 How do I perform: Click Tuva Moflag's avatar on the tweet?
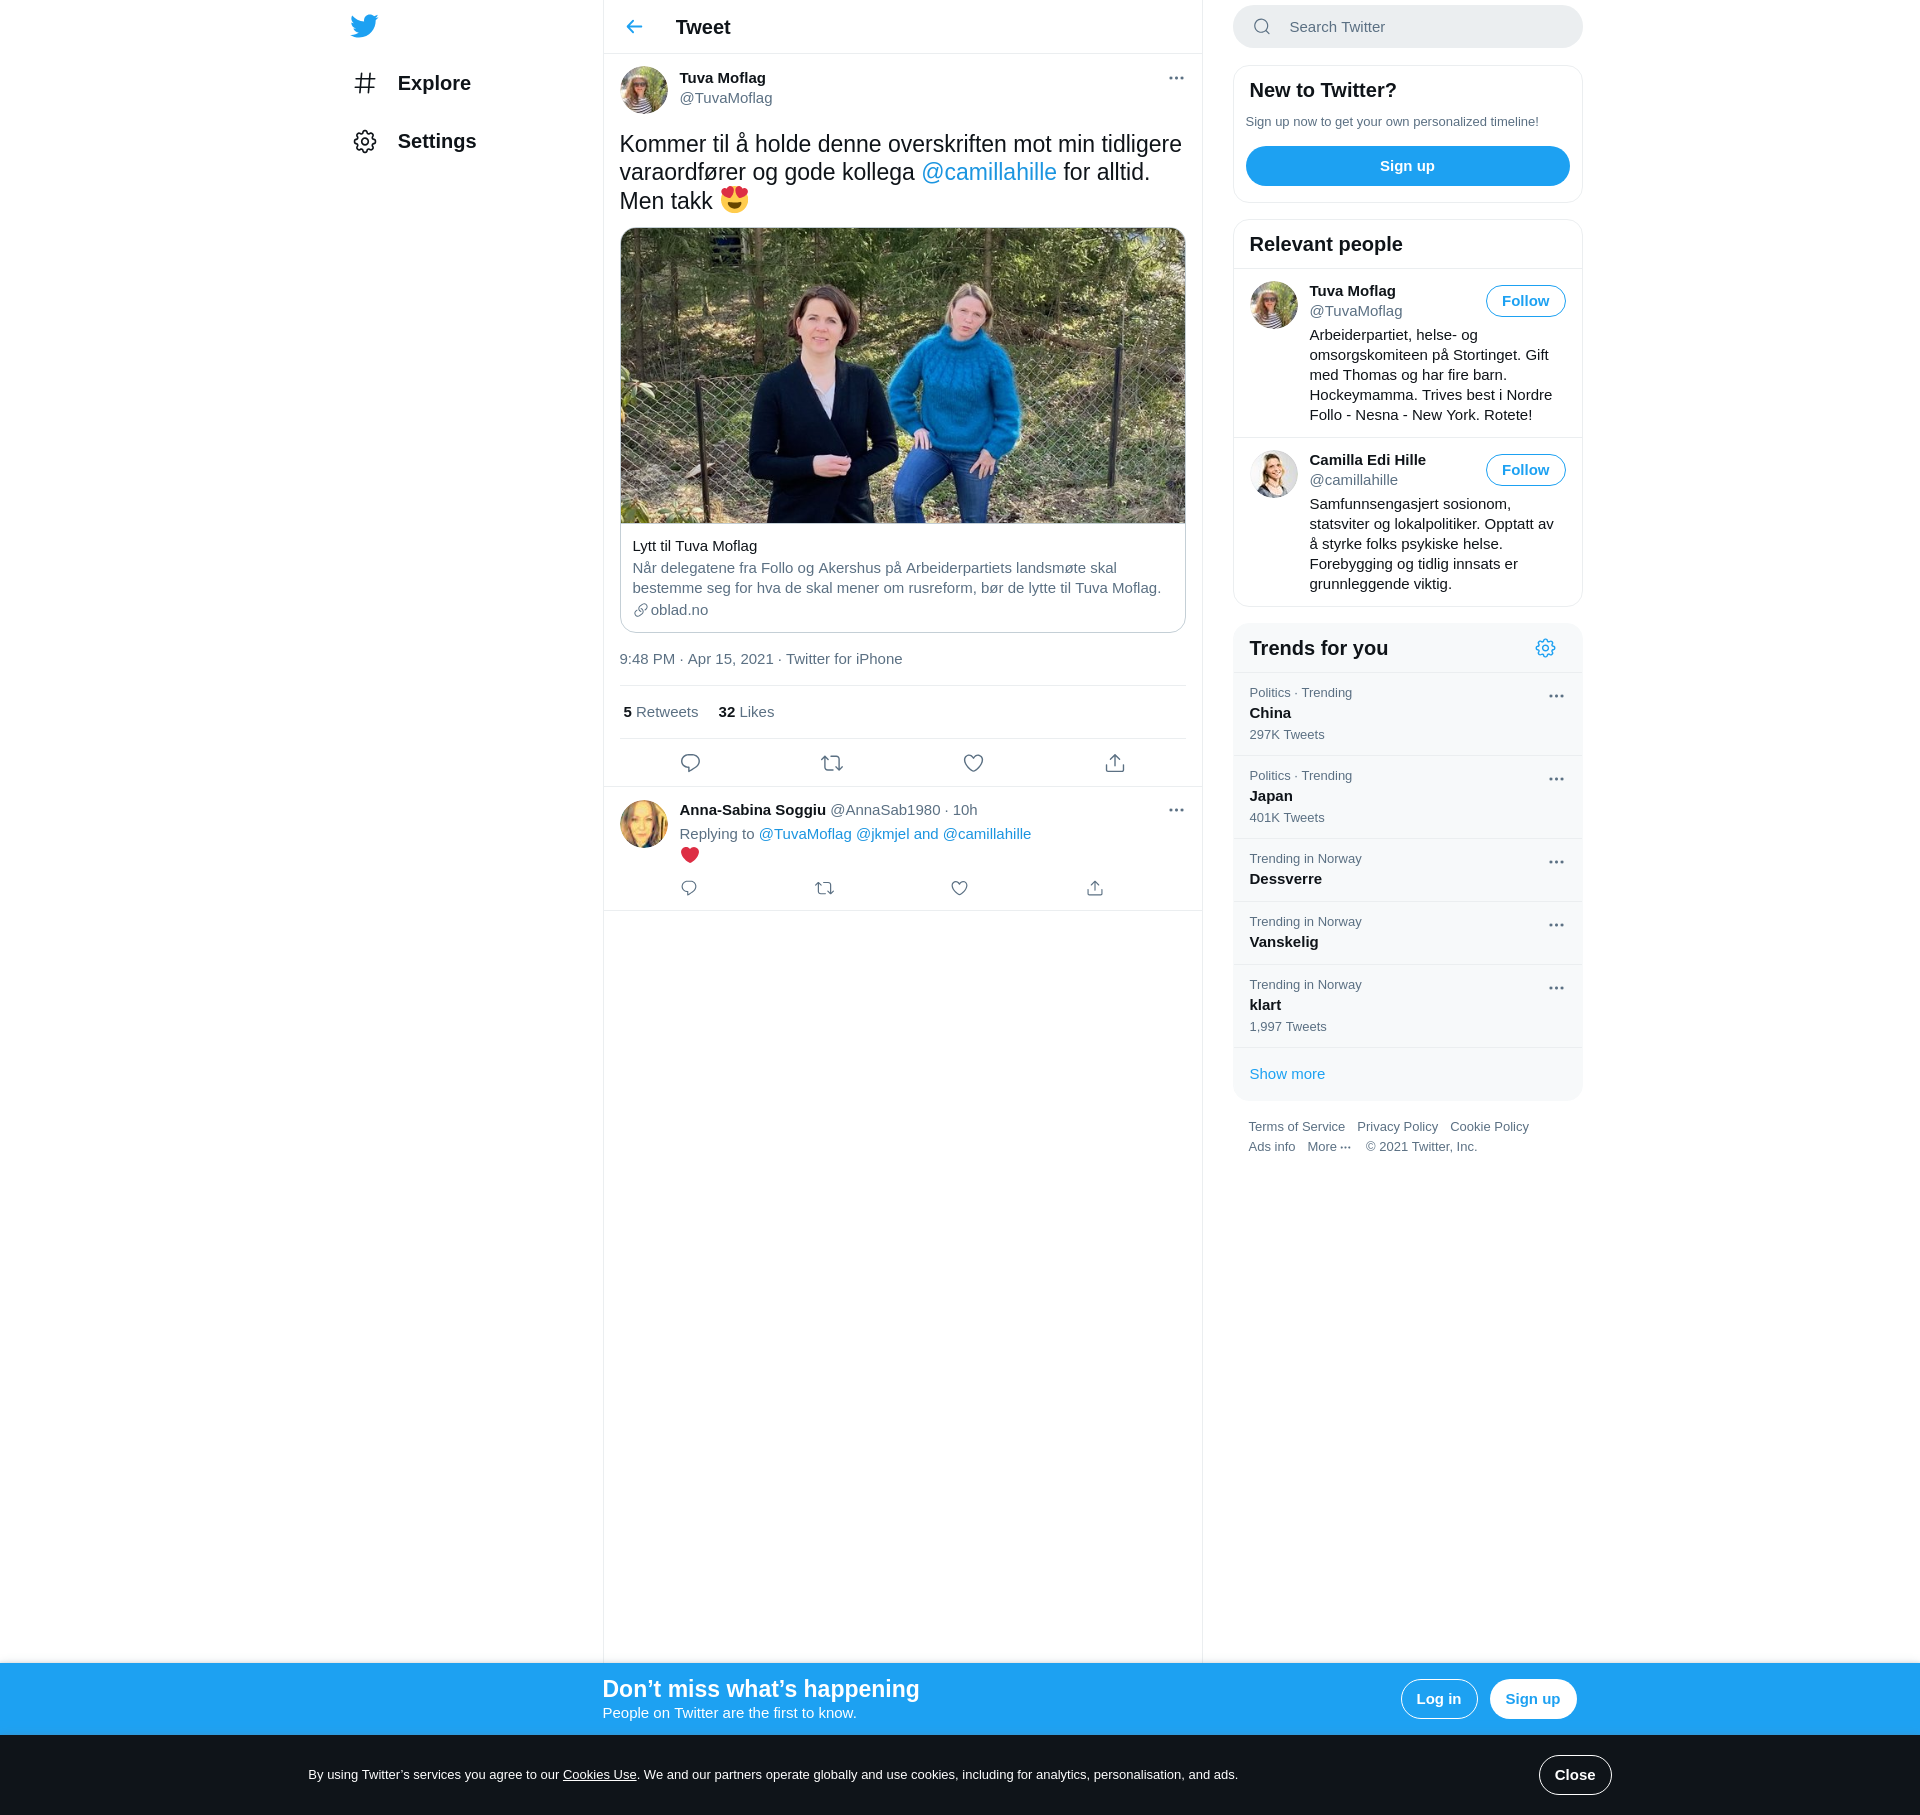(644, 90)
